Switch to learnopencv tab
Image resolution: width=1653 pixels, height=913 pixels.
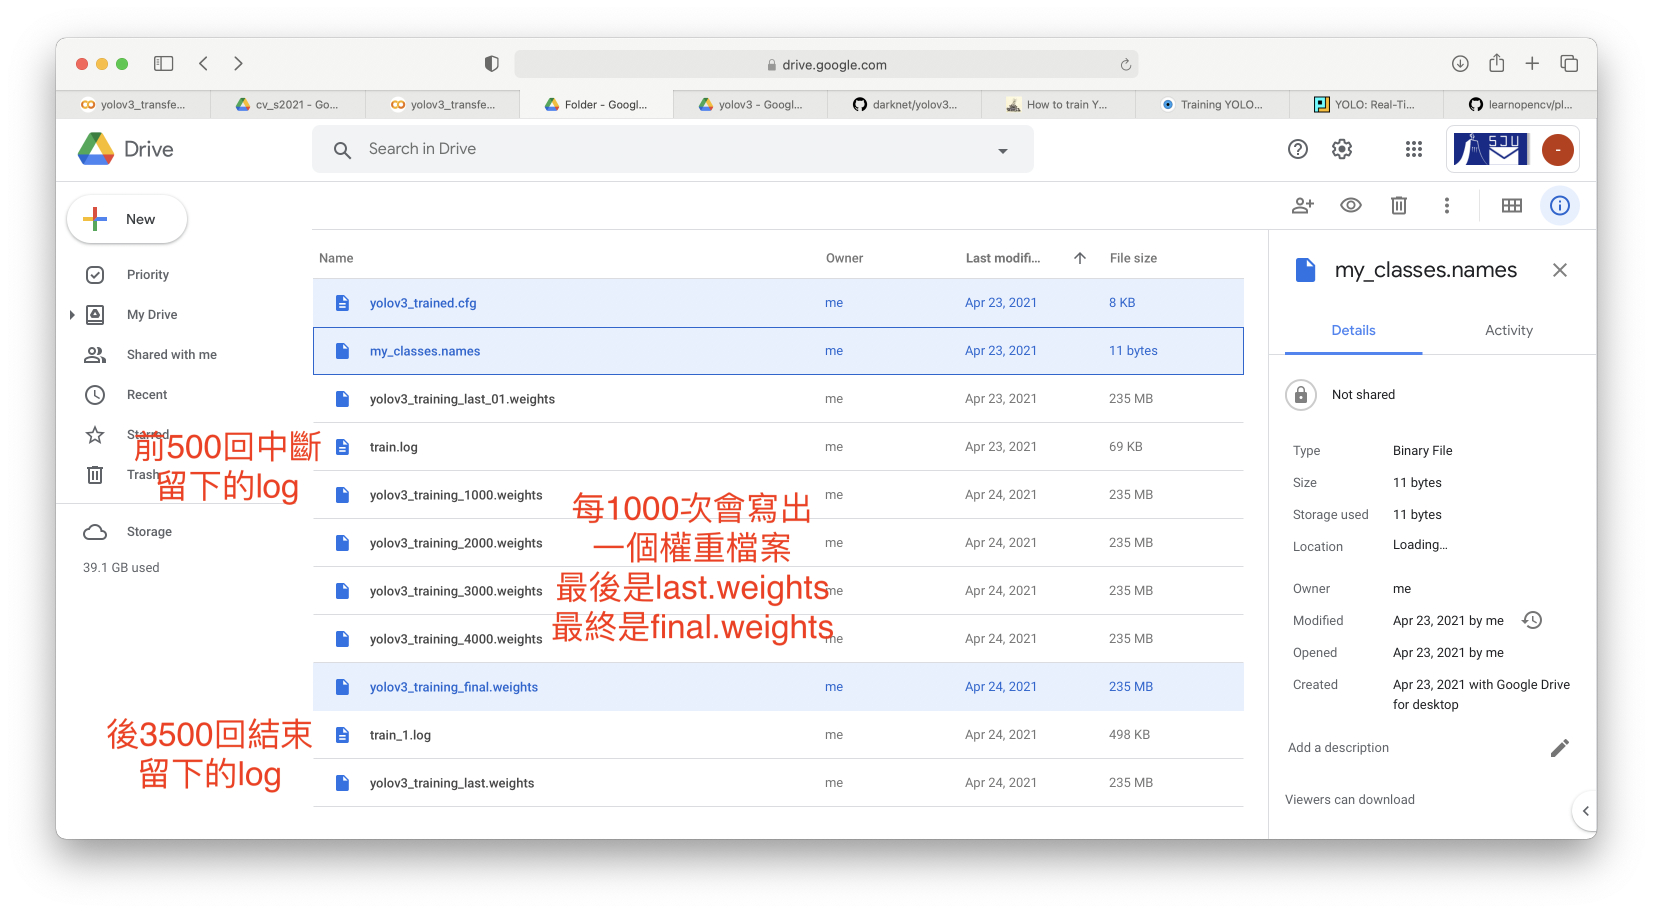point(1520,105)
